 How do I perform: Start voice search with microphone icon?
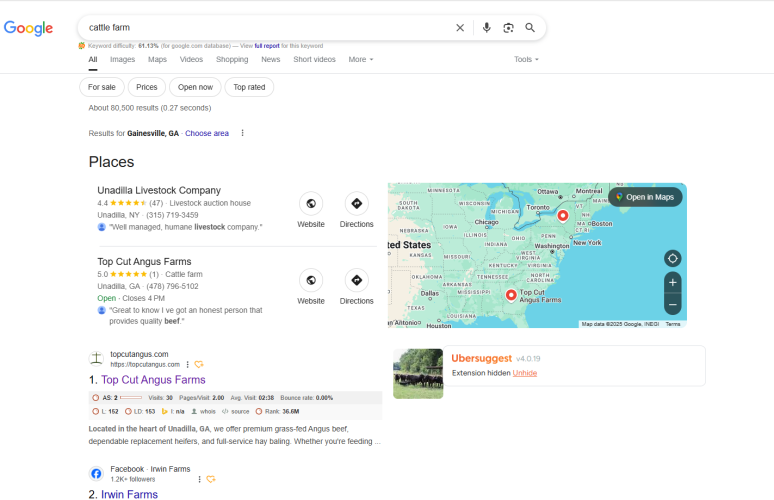[486, 28]
